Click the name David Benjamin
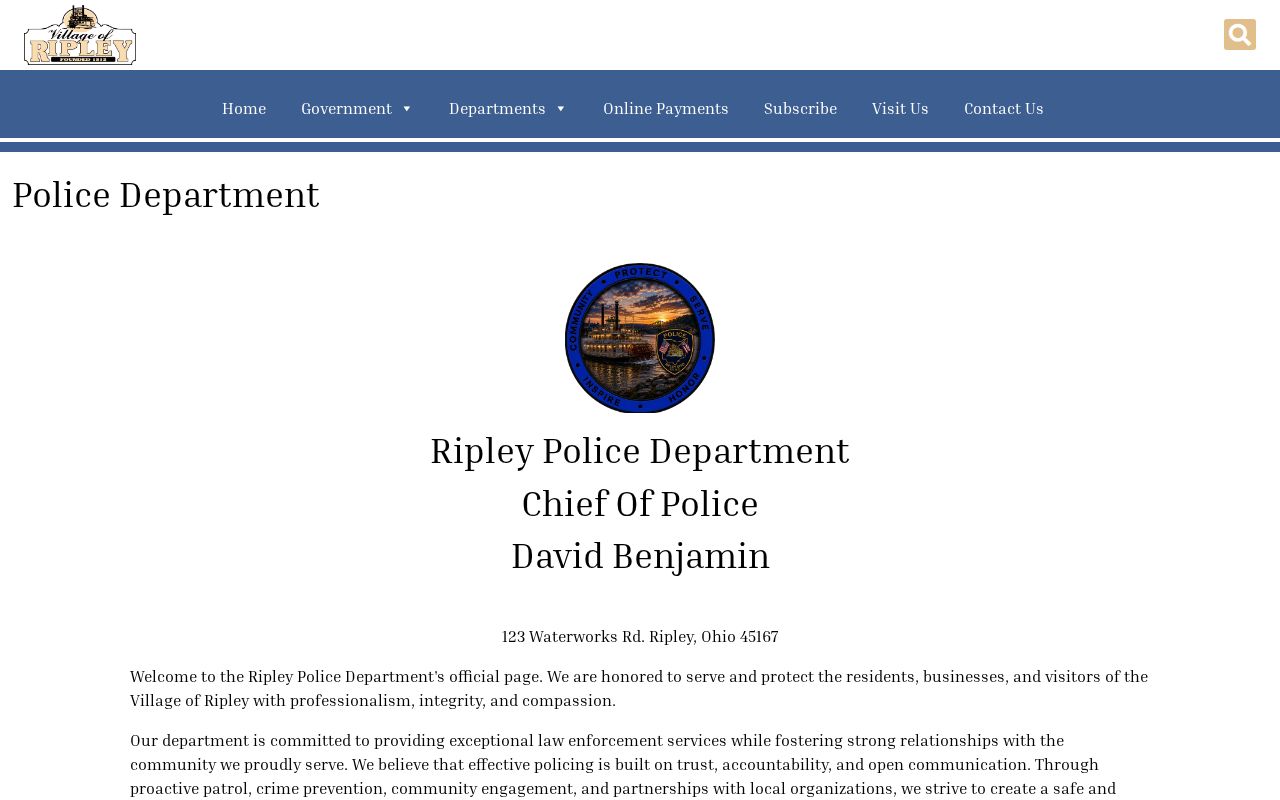Viewport: 1280px width, 800px height. pyautogui.click(x=640, y=555)
